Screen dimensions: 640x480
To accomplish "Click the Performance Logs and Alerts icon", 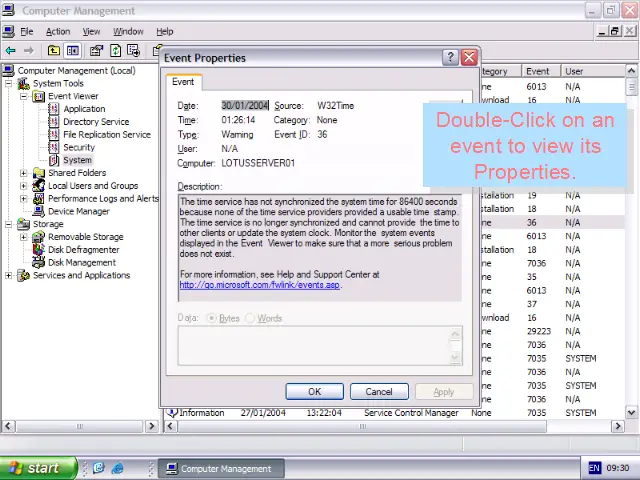I will [39, 198].
